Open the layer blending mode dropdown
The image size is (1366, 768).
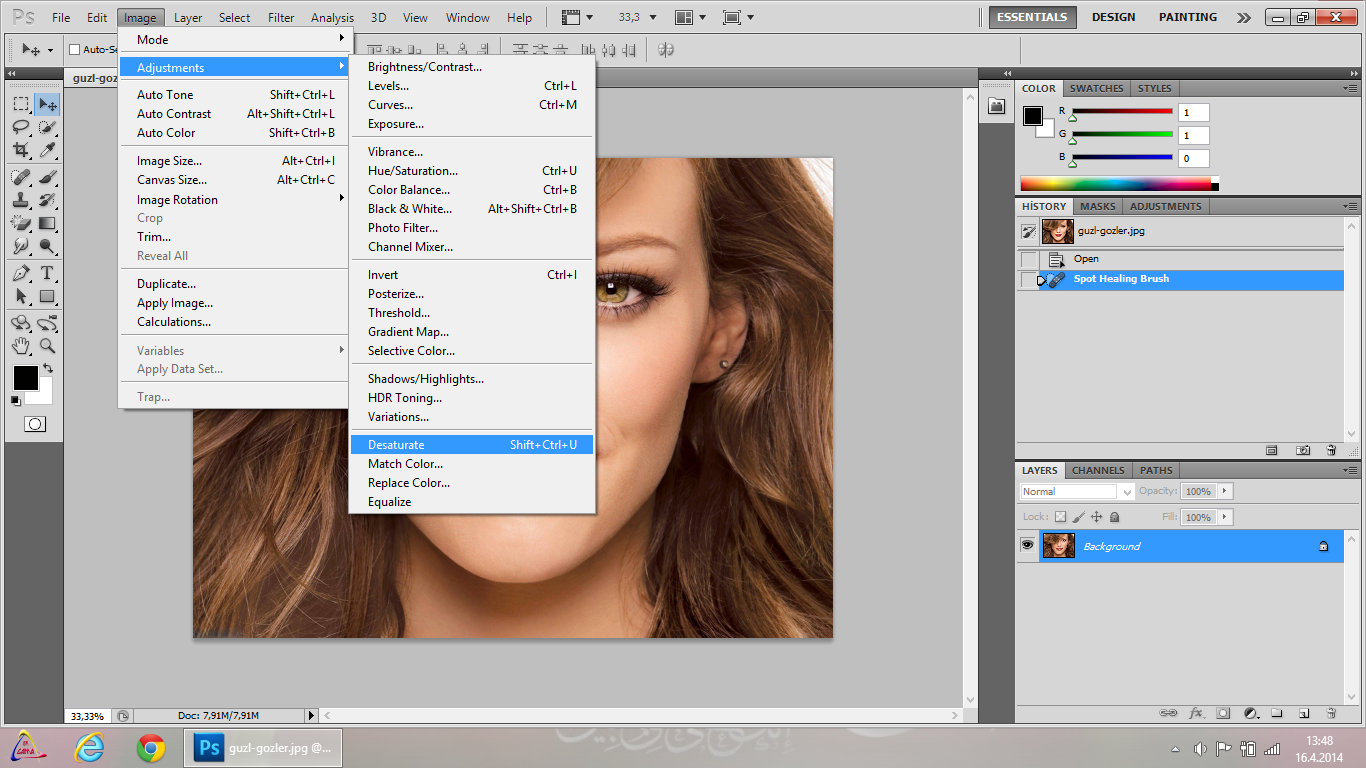1077,491
